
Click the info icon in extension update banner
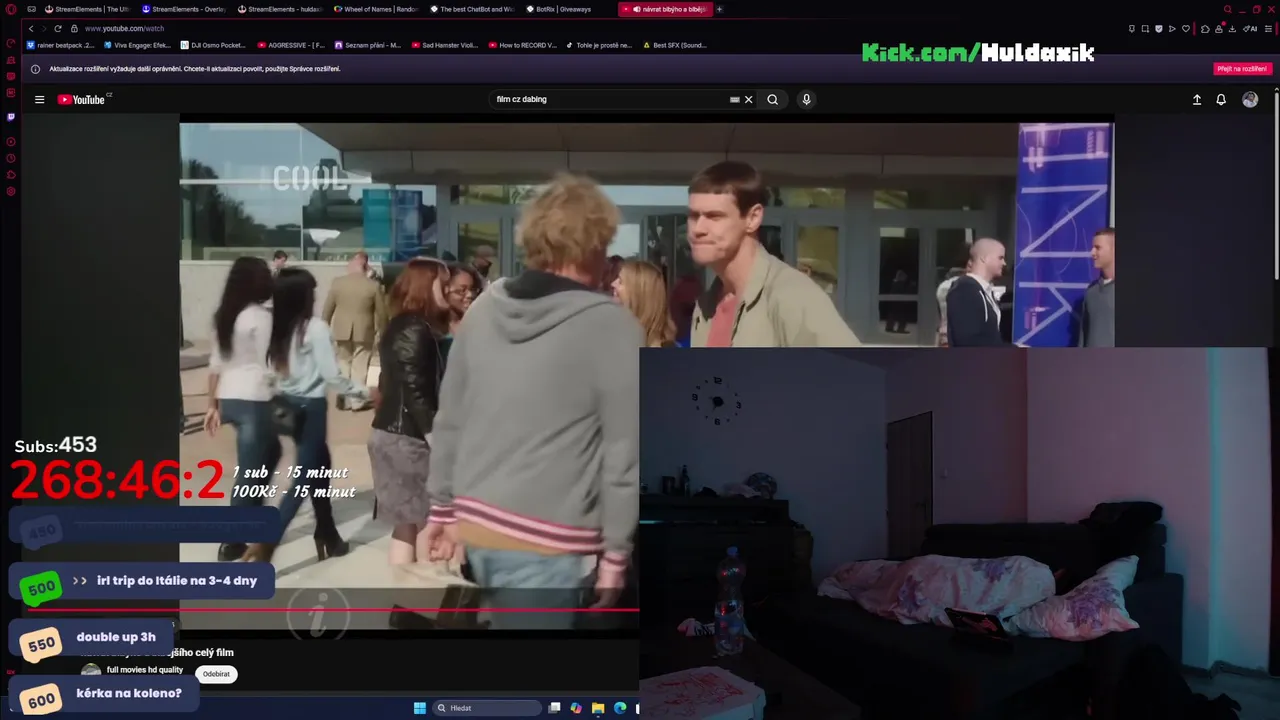[35, 69]
